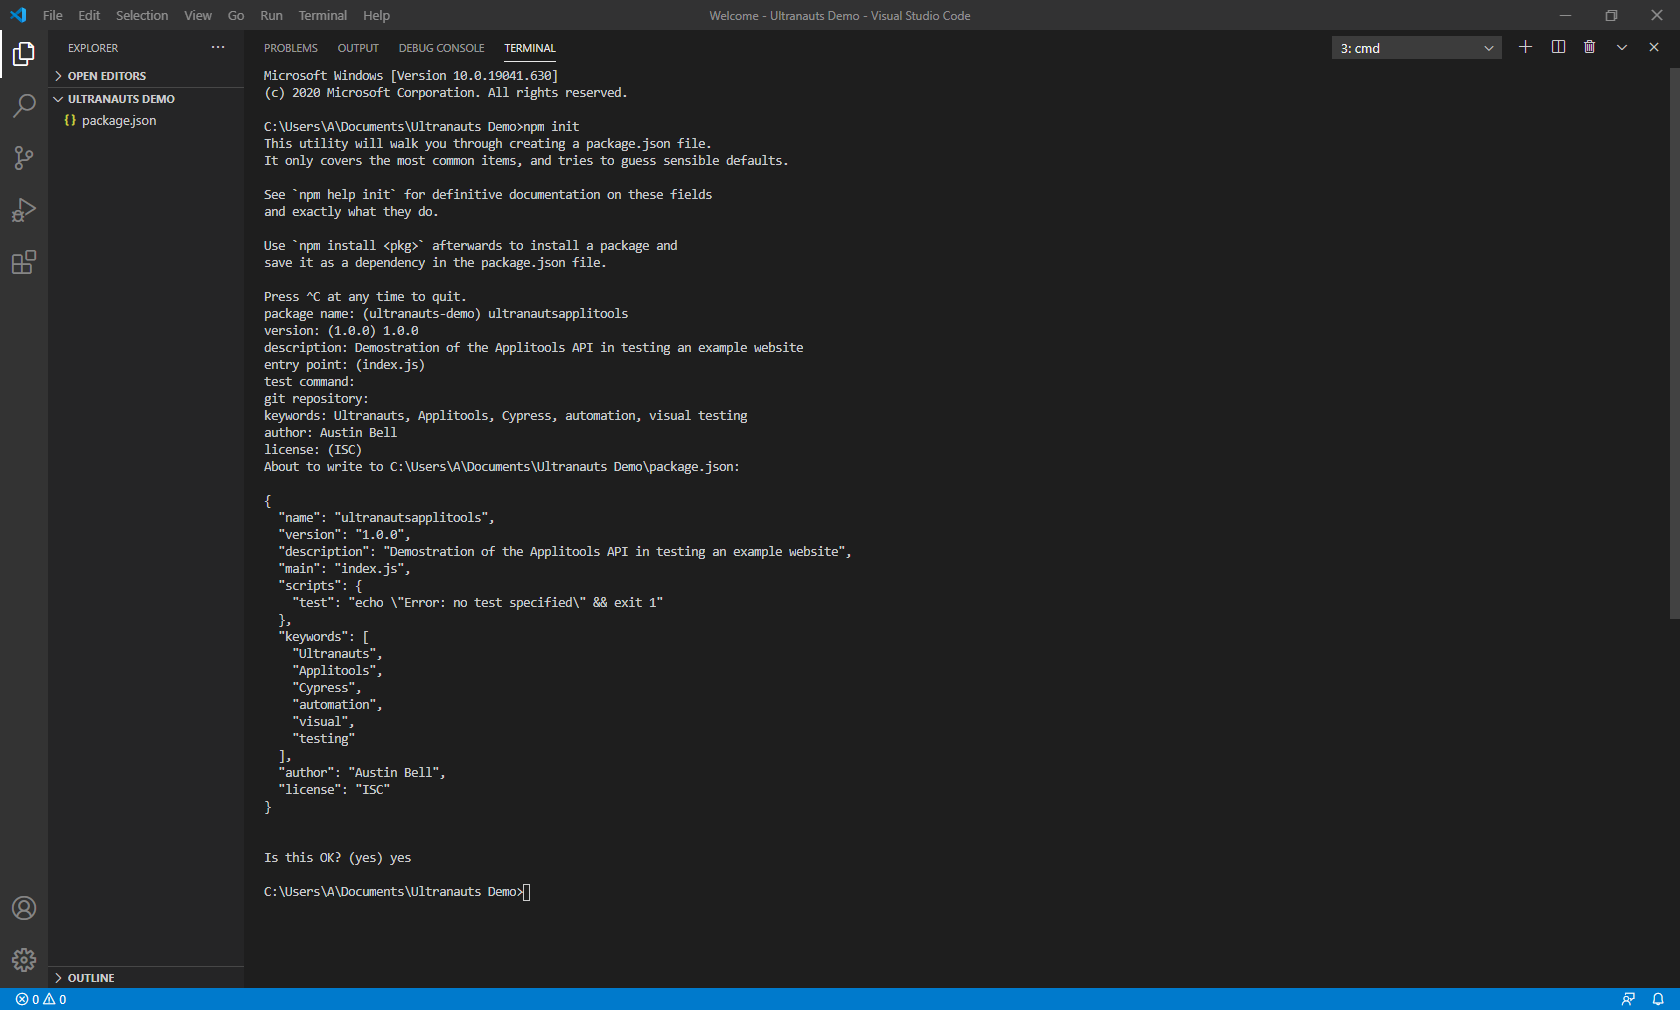The width and height of the screenshot is (1680, 1010).
Task: Open the Selection menu
Action: [x=142, y=15]
